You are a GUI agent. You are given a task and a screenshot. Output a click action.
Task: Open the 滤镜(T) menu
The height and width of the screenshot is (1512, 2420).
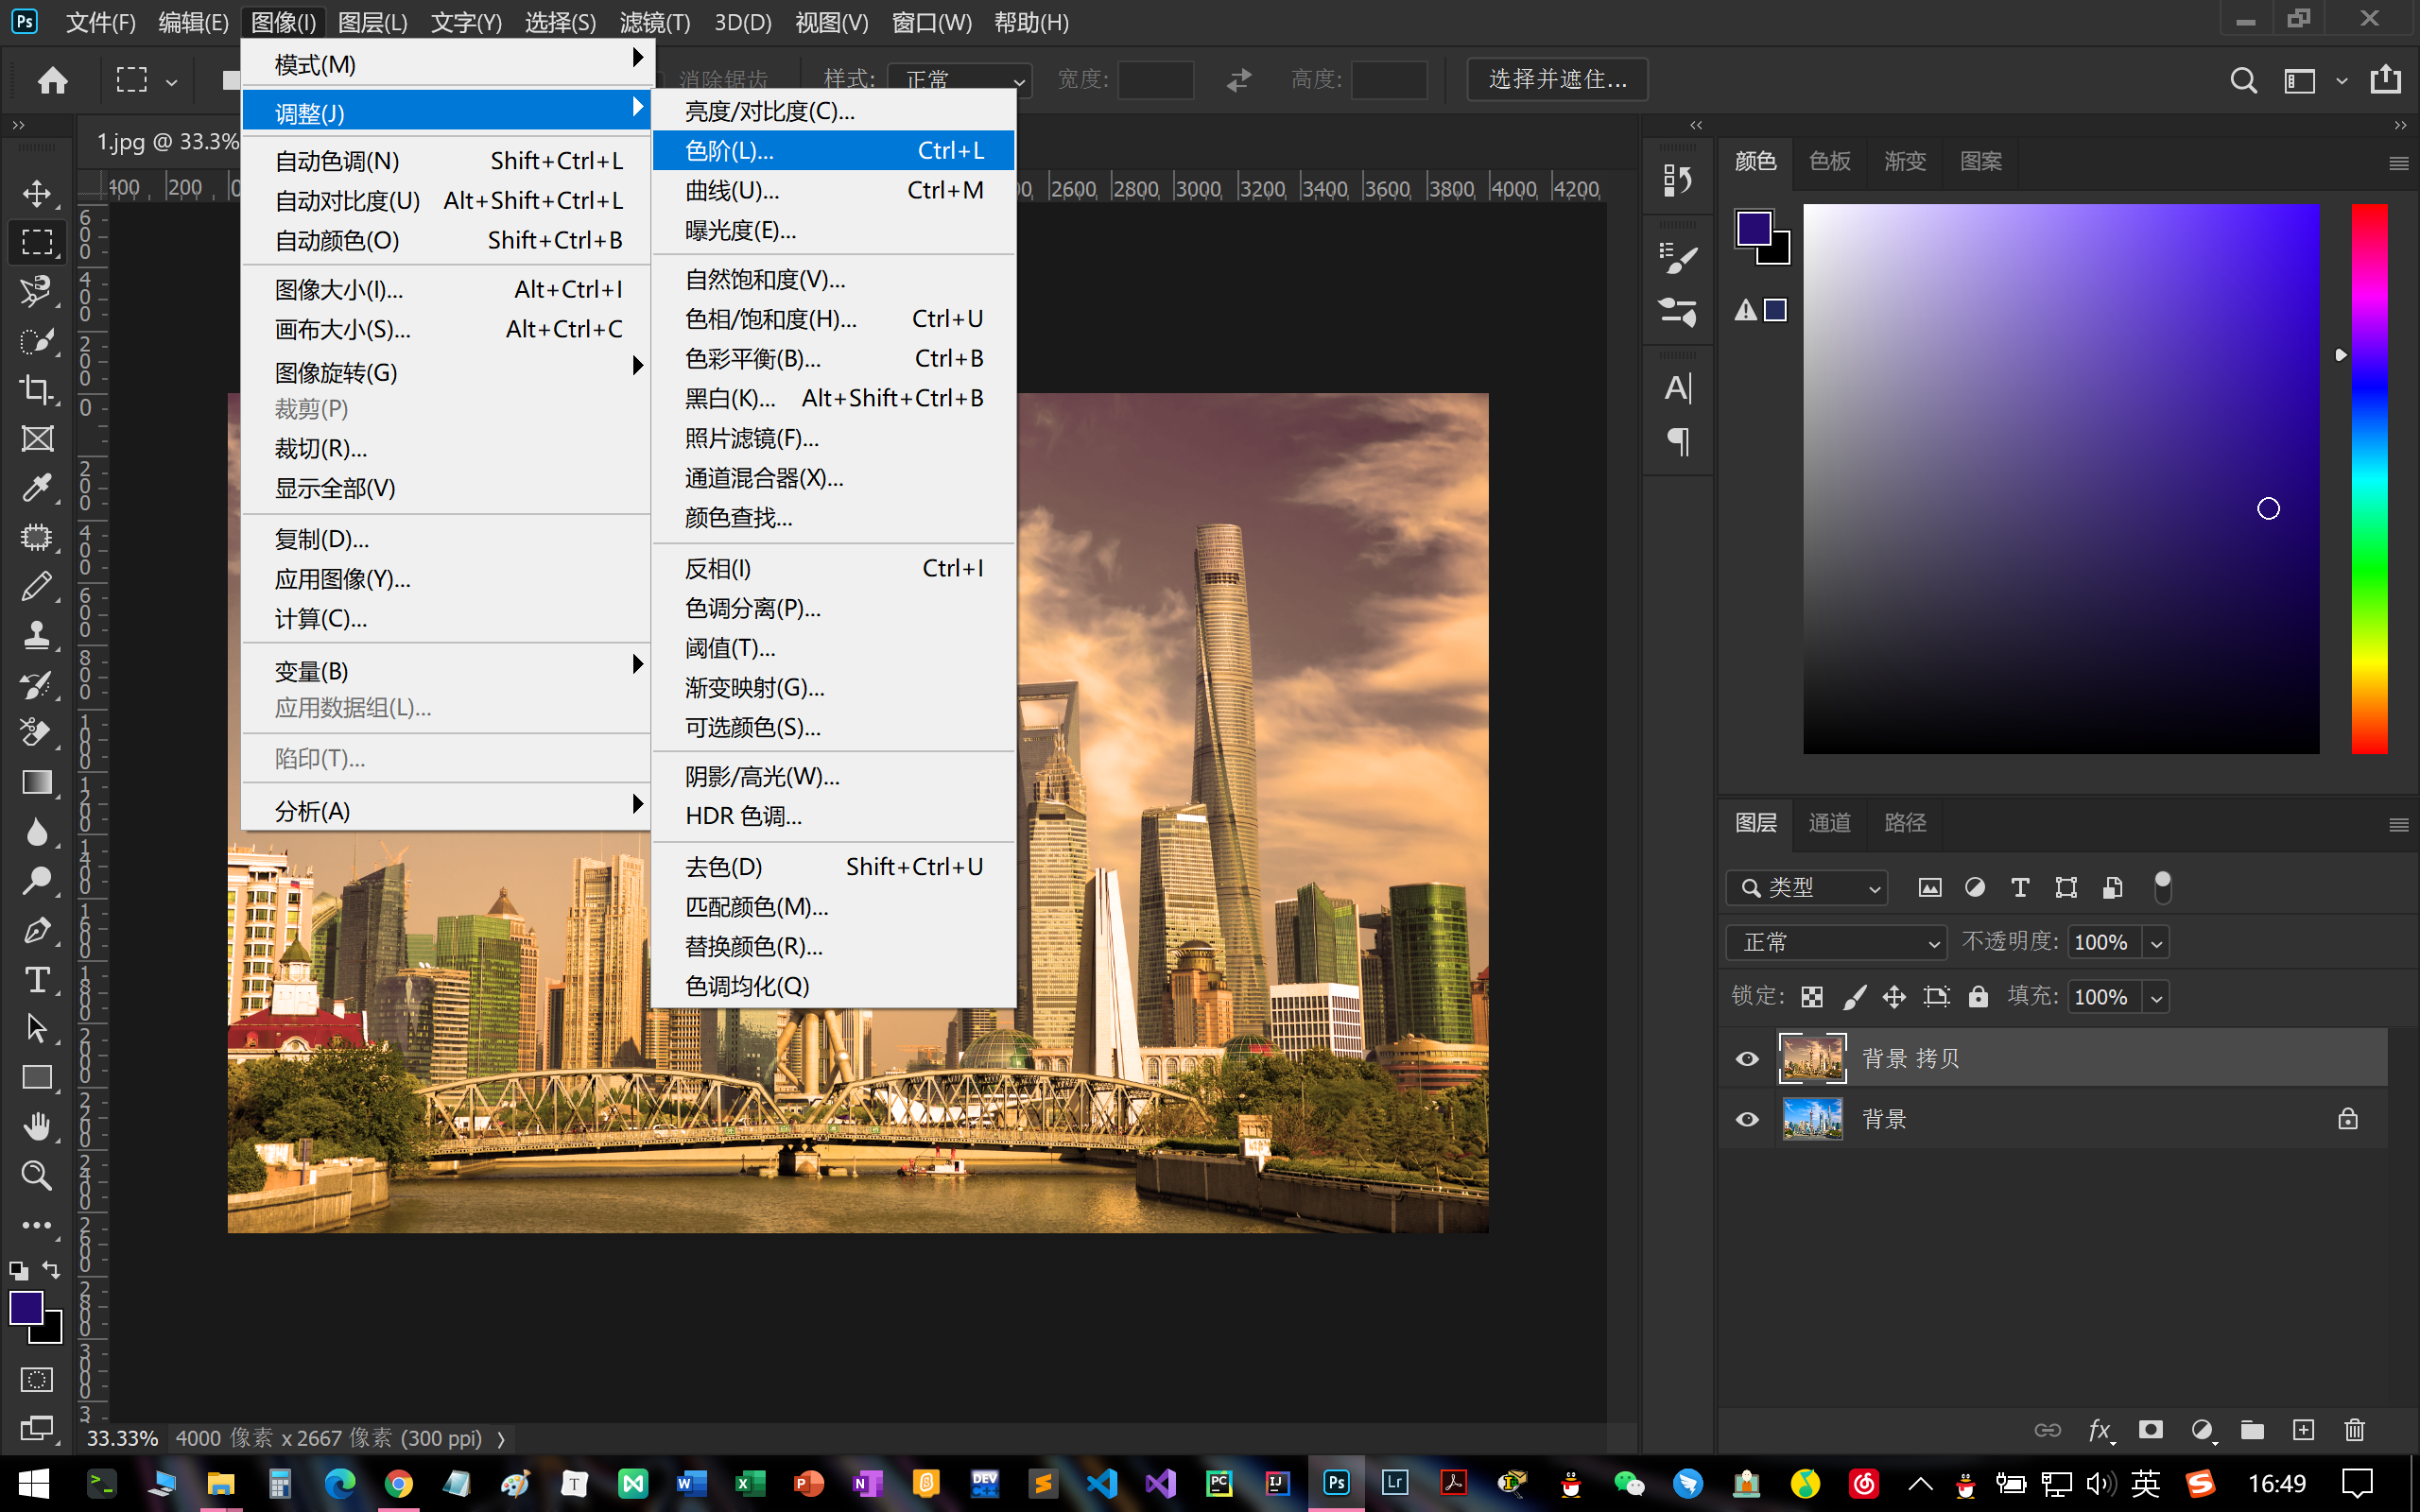click(654, 22)
